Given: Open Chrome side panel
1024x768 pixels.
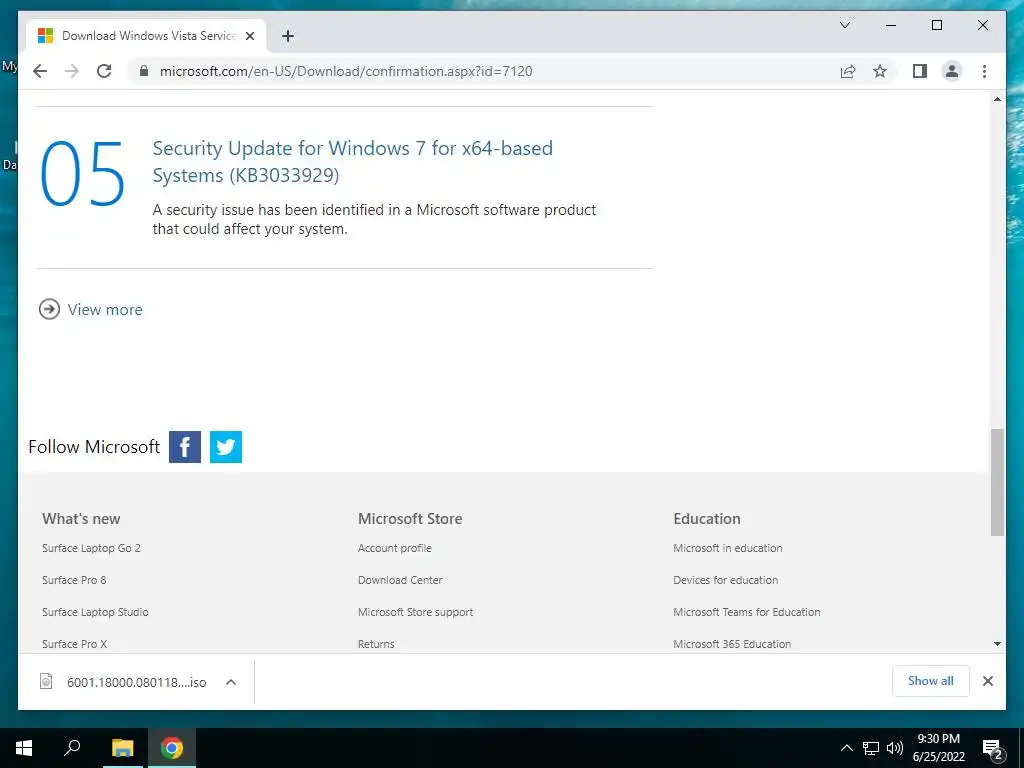Looking at the screenshot, I should click(920, 71).
